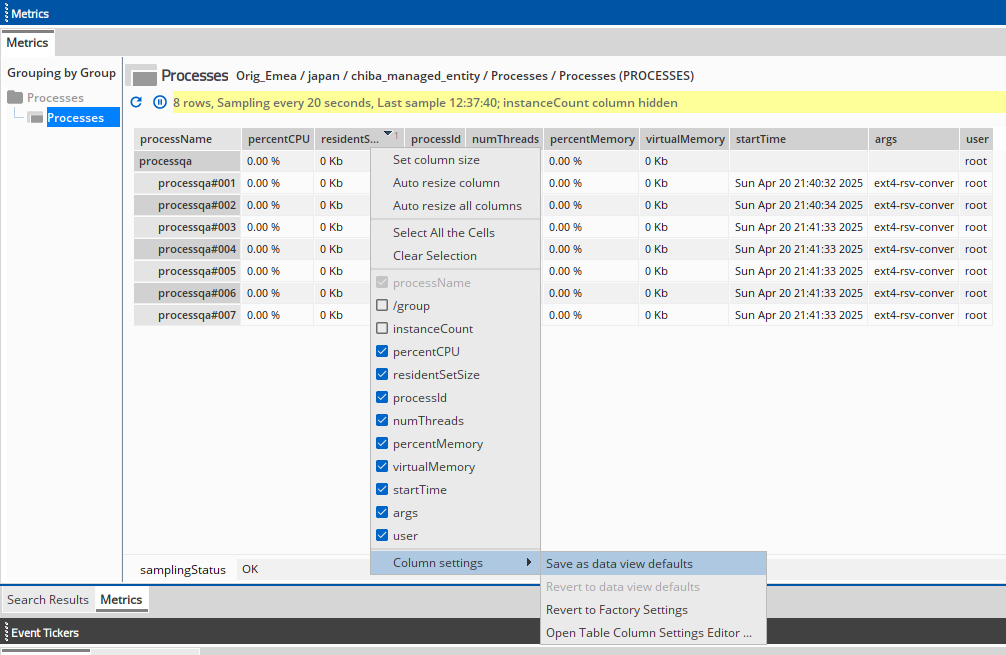Enable the /group column checkbox
The width and height of the screenshot is (1006, 655).
[x=382, y=306]
